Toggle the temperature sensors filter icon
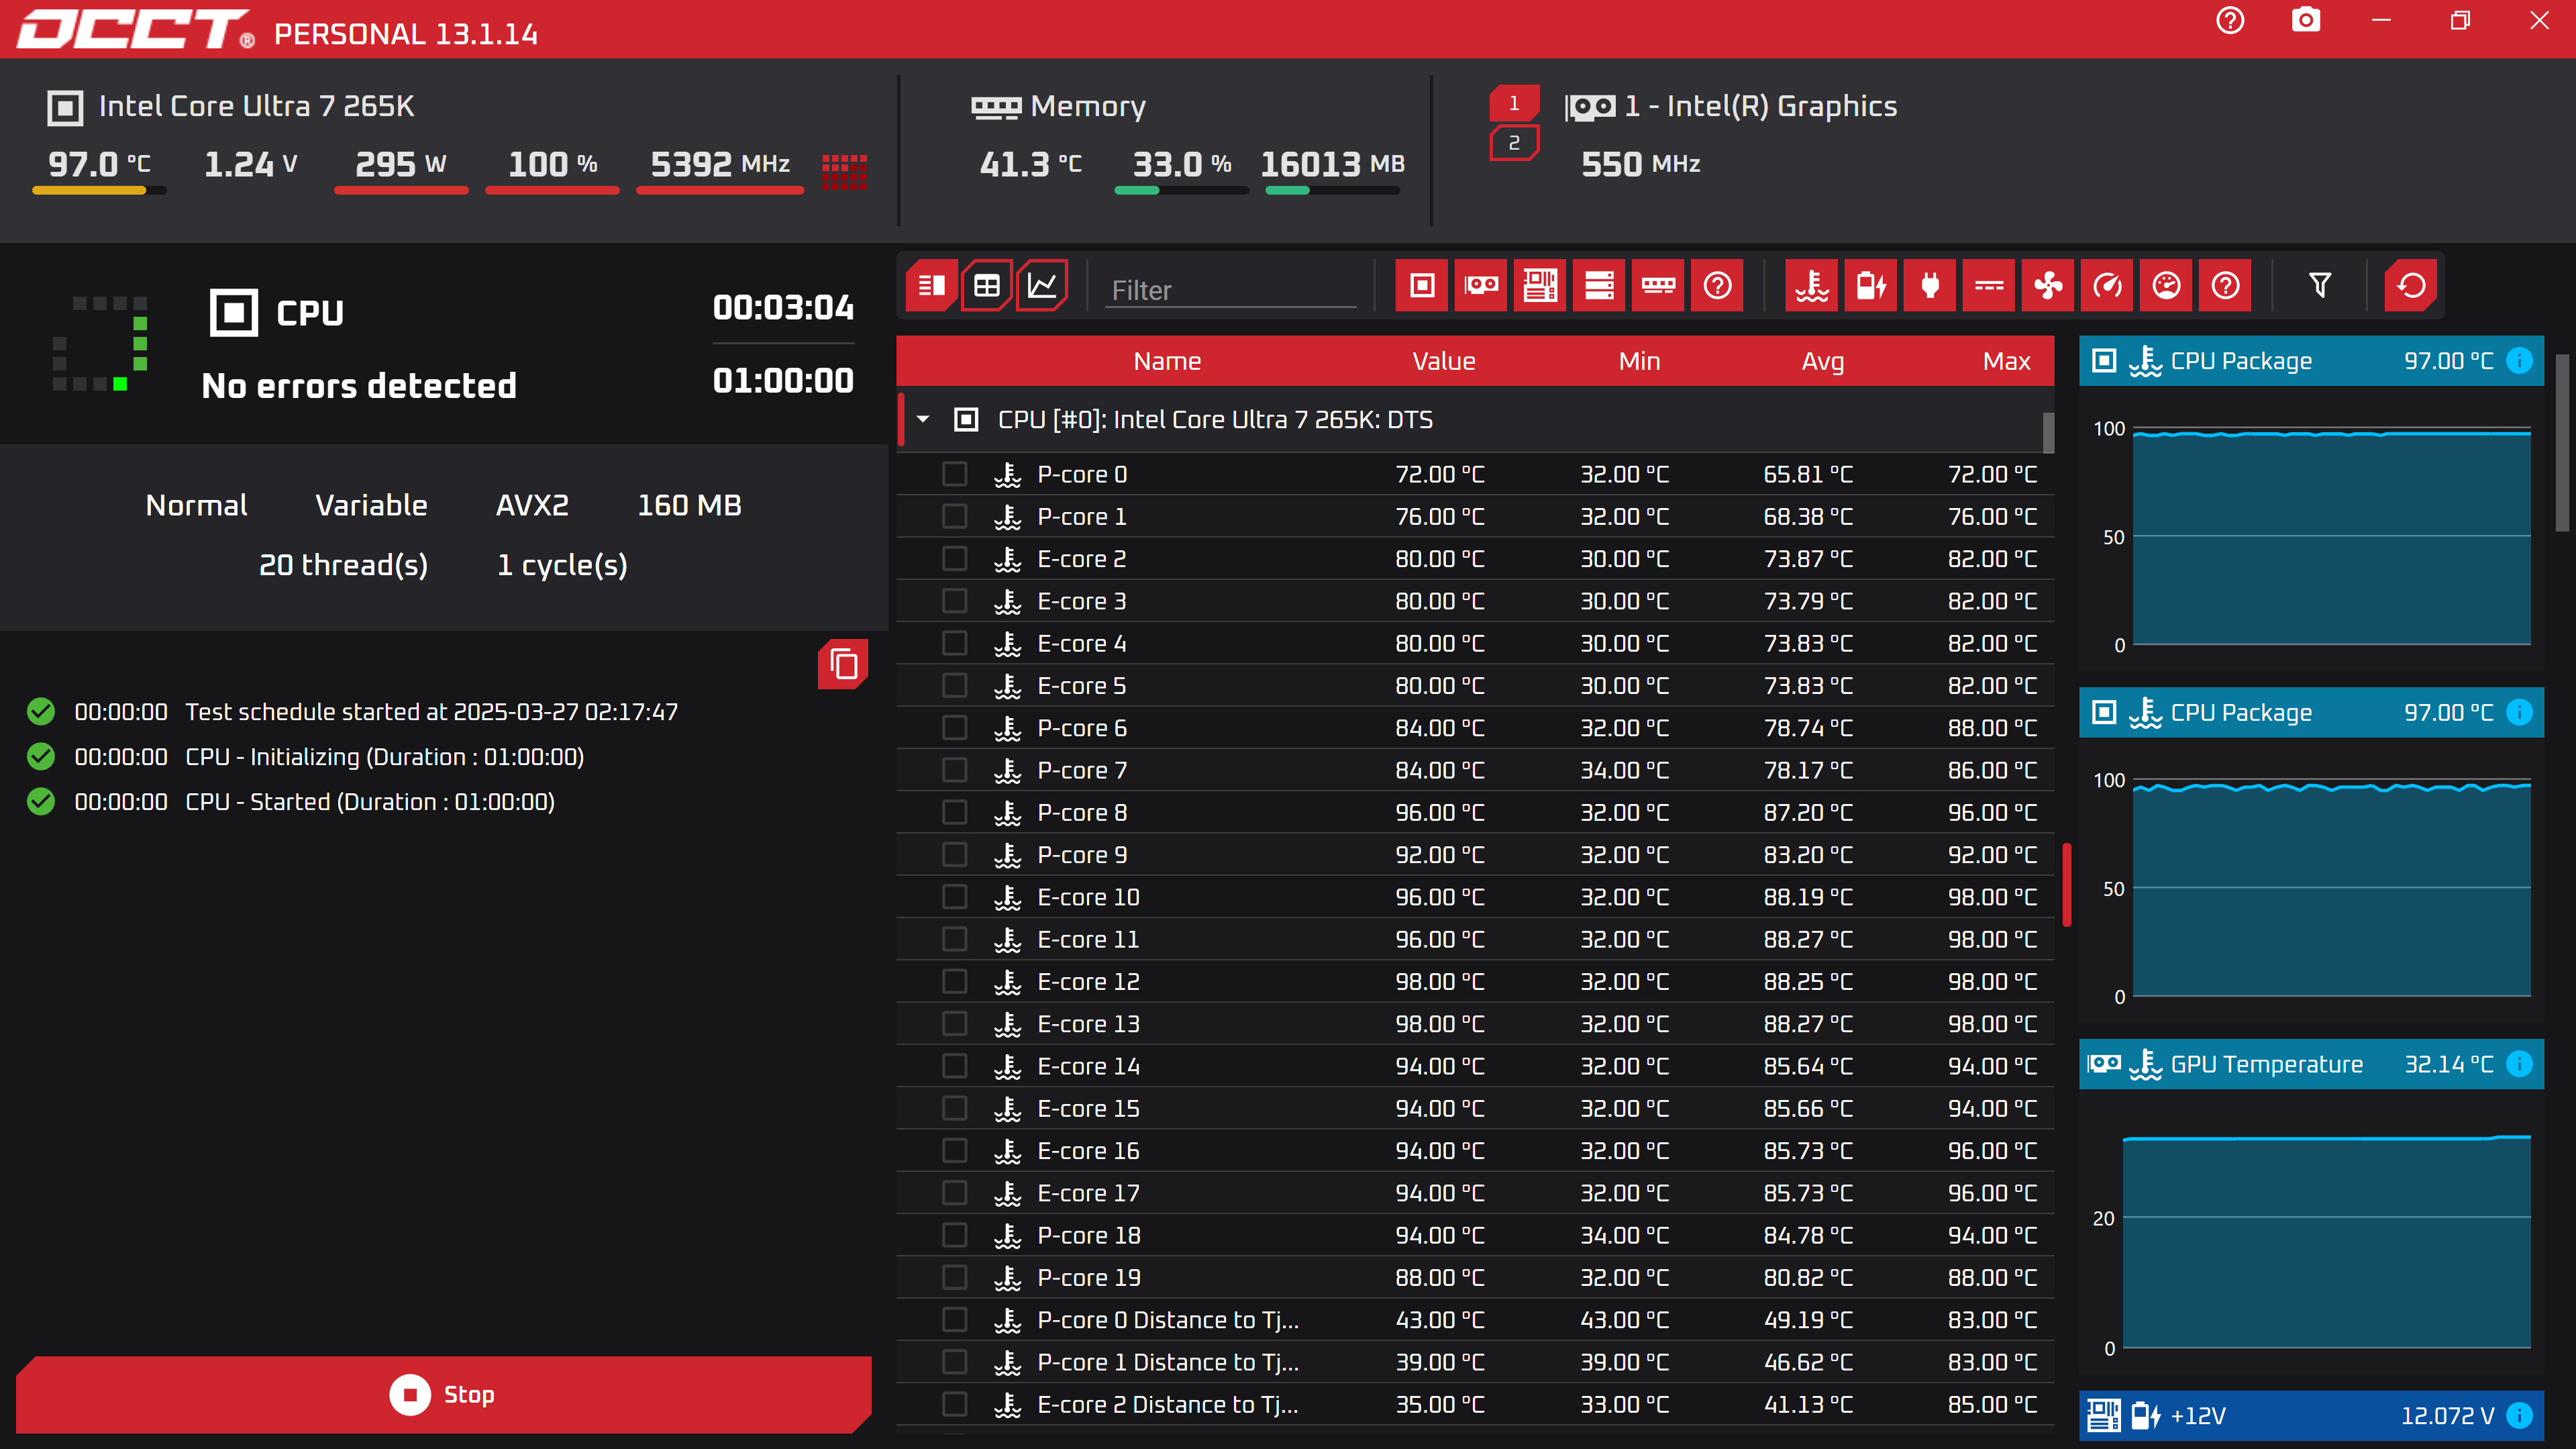 coord(1811,286)
